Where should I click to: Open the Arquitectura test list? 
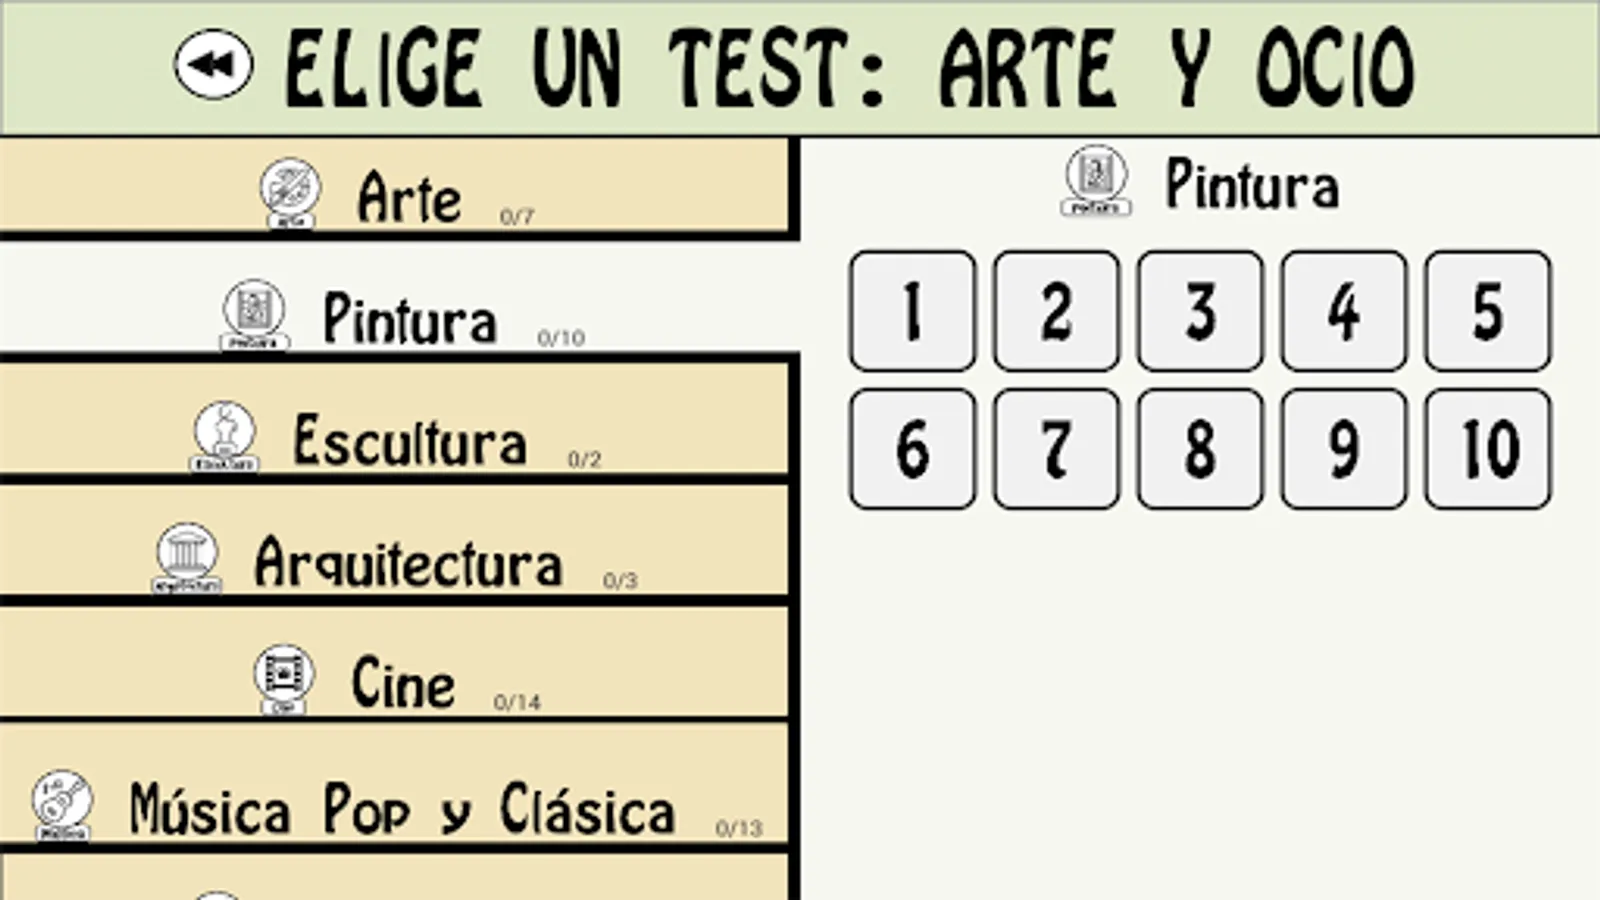tap(394, 542)
